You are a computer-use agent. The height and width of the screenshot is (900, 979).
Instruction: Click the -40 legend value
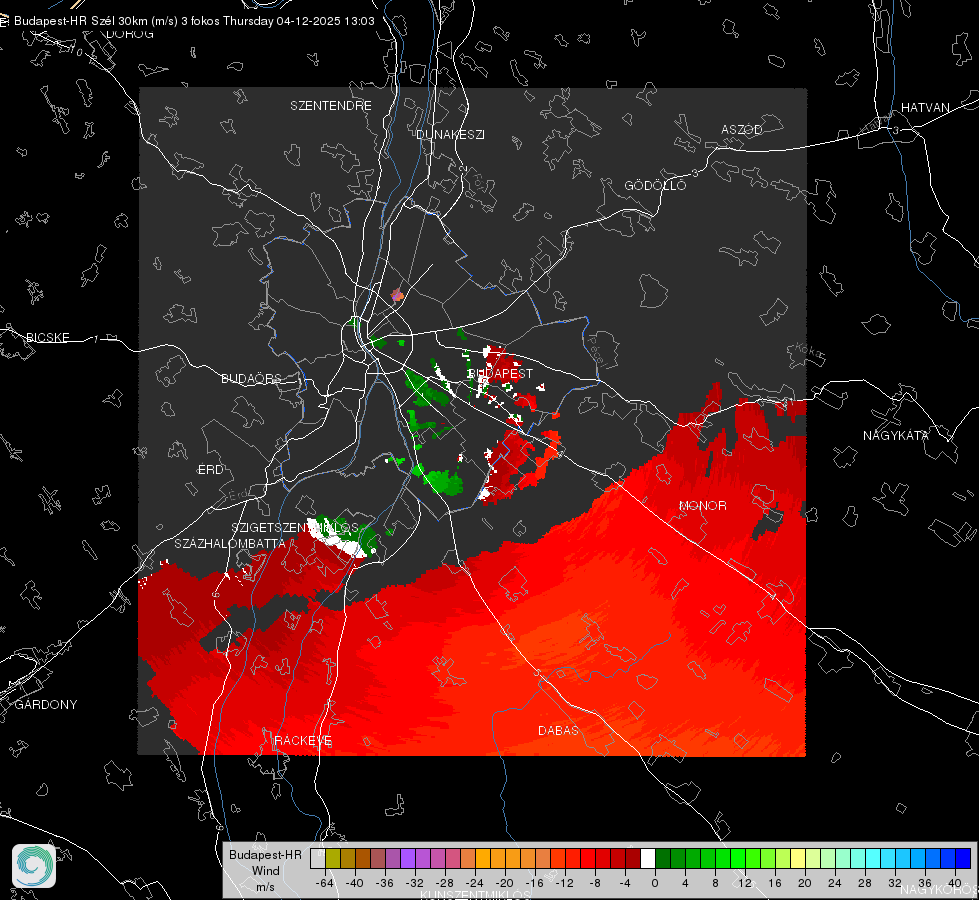click(354, 883)
